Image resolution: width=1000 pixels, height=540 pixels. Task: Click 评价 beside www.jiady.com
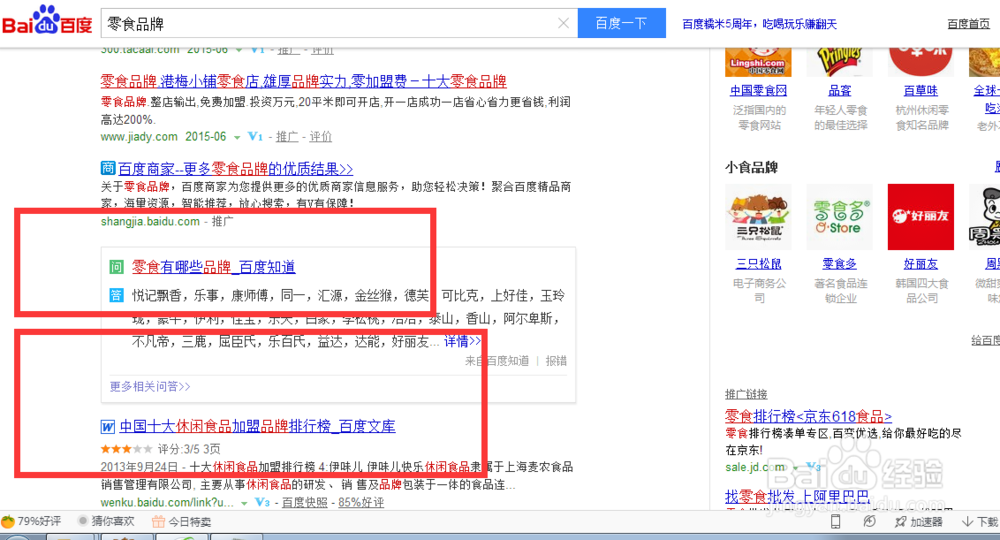[x=321, y=136]
